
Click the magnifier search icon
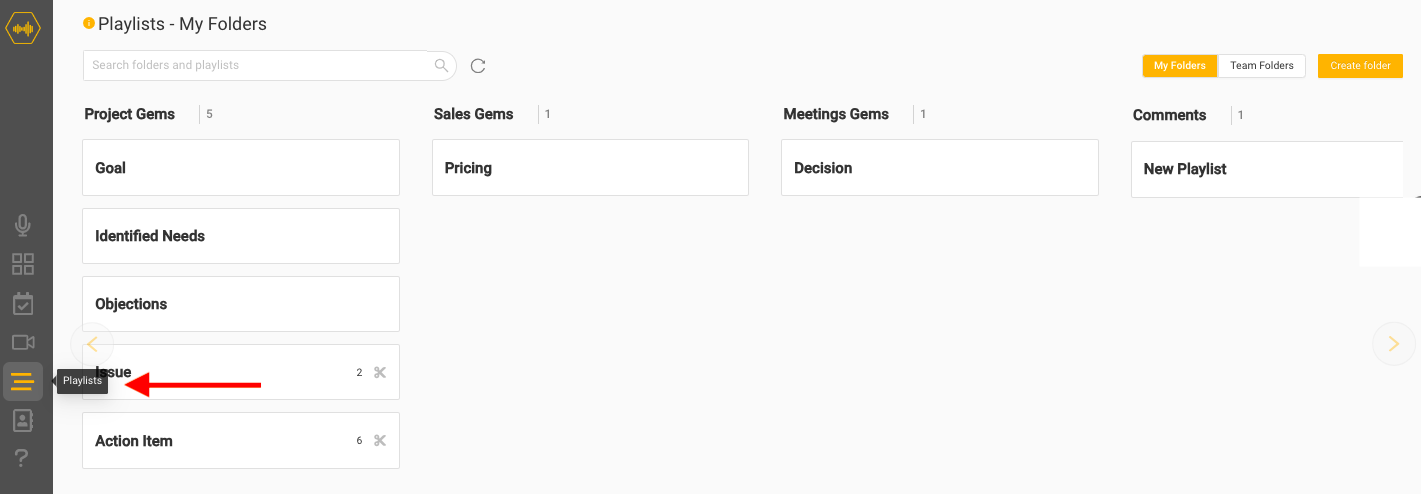point(441,66)
